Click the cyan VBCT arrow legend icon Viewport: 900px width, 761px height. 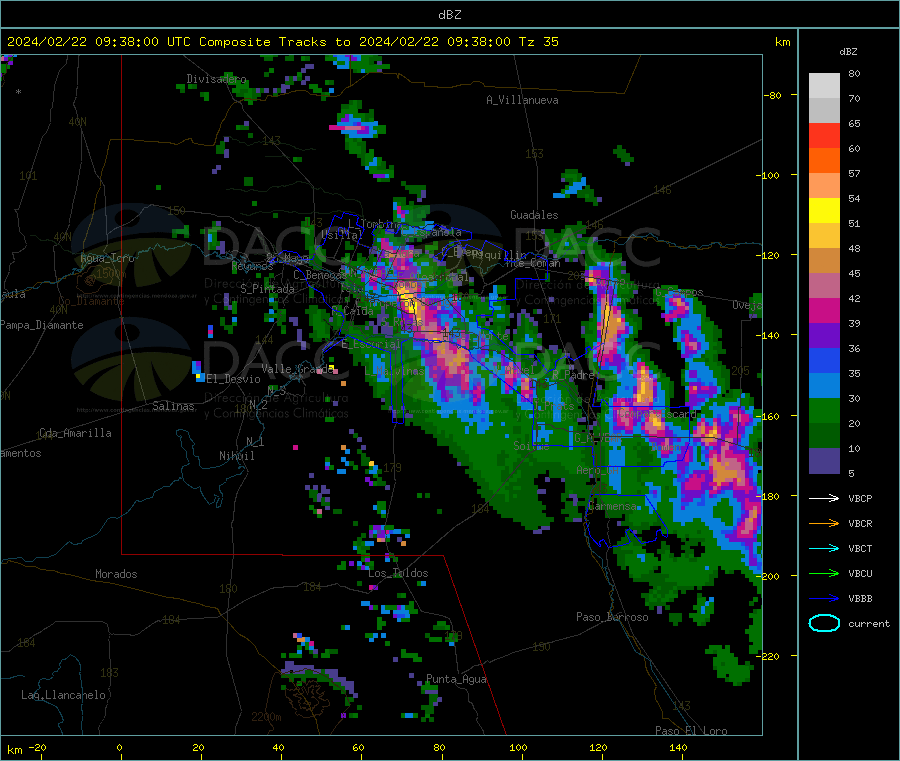tap(824, 548)
